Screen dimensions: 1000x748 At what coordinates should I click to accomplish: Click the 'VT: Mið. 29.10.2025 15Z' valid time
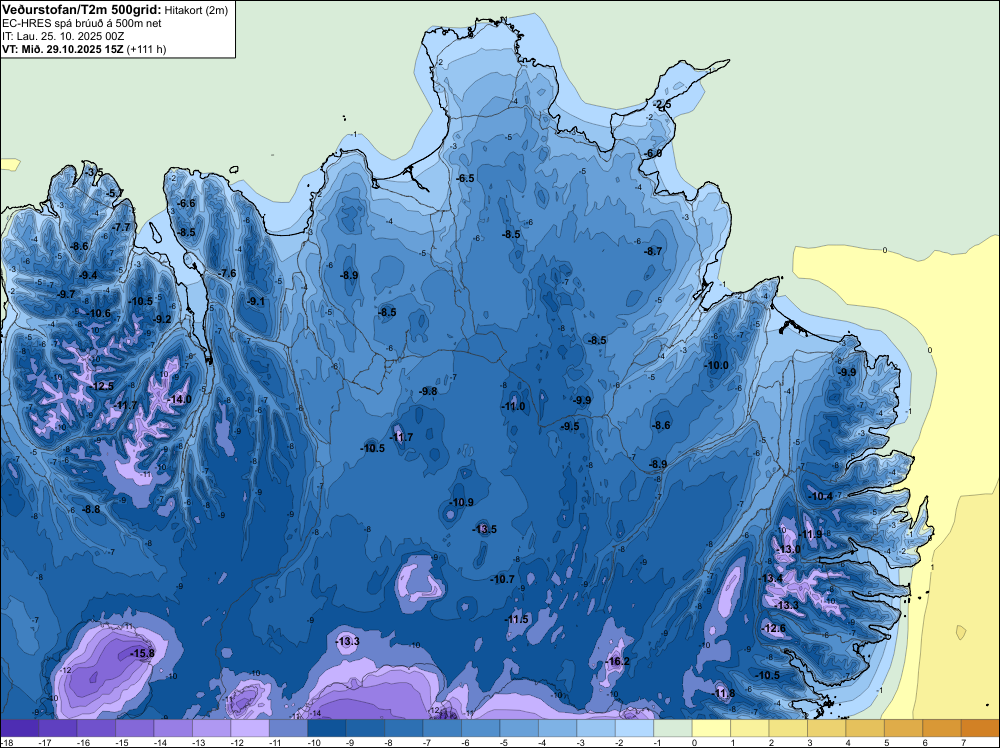point(62,49)
